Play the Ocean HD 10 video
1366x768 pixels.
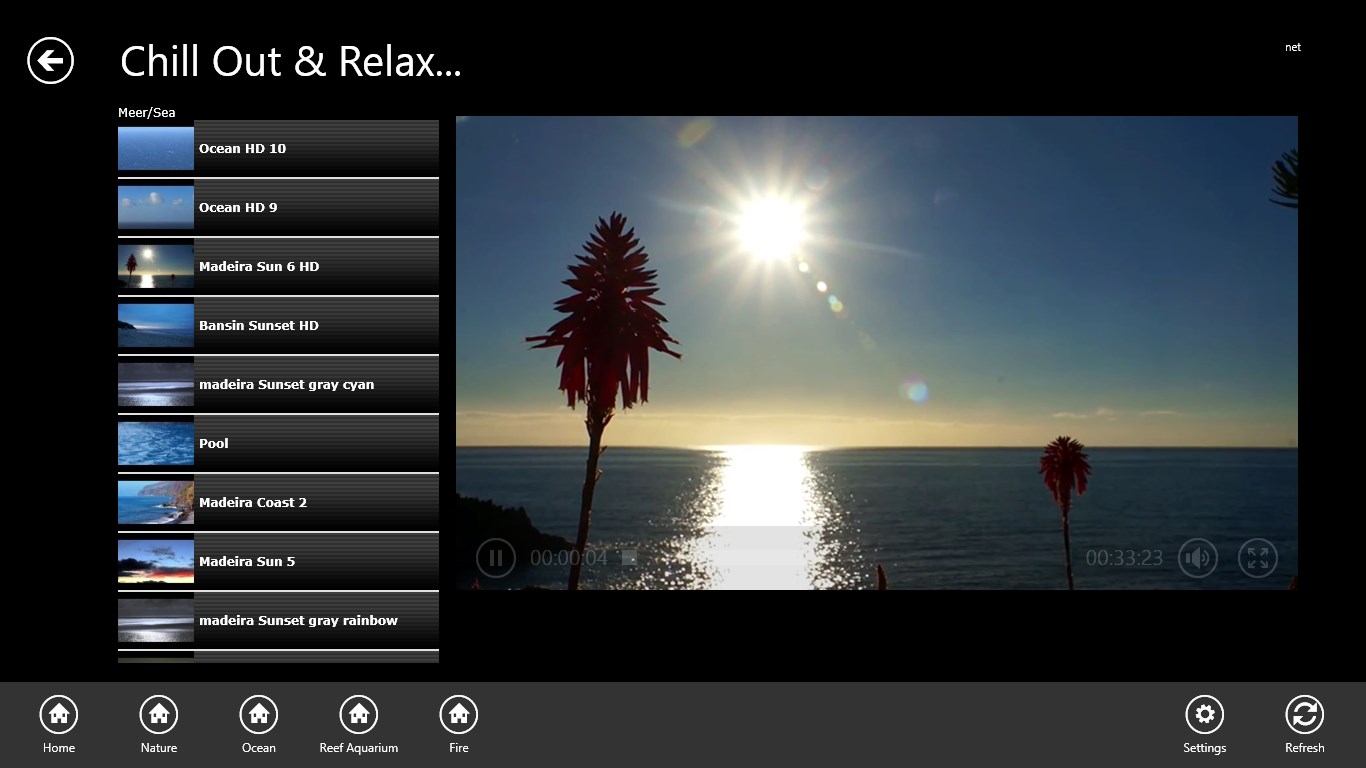pos(278,149)
